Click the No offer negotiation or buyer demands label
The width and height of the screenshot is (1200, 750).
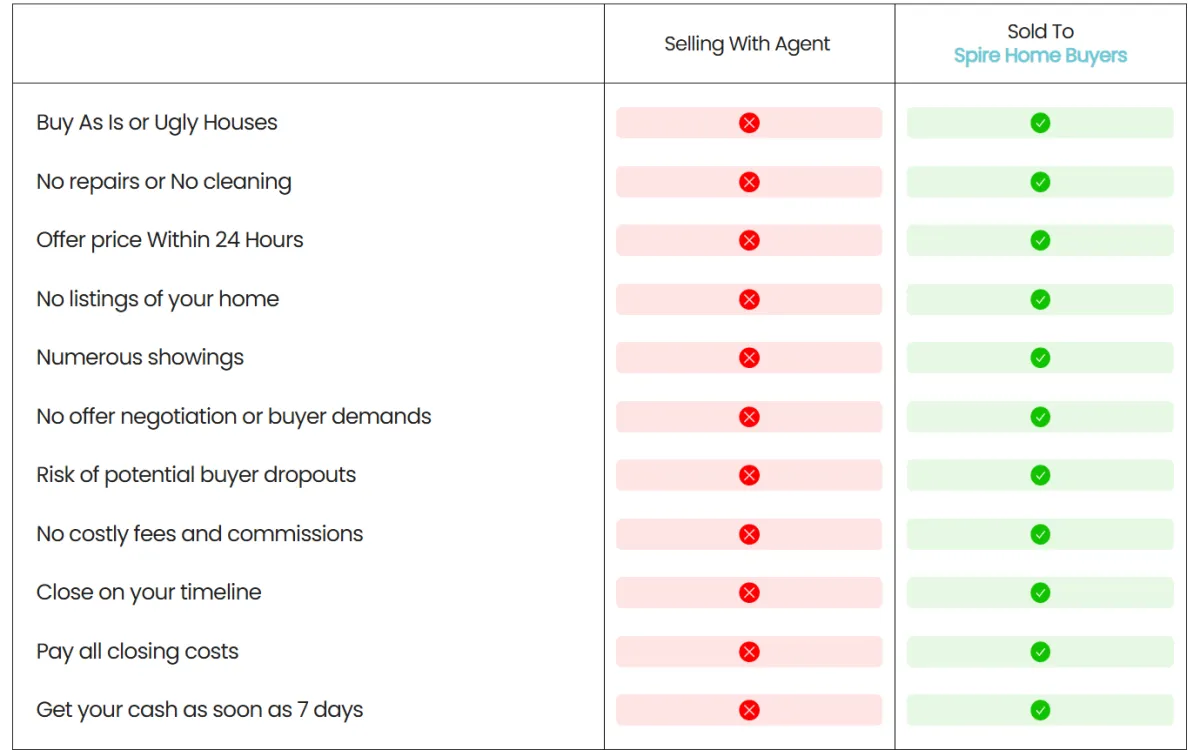(x=234, y=416)
